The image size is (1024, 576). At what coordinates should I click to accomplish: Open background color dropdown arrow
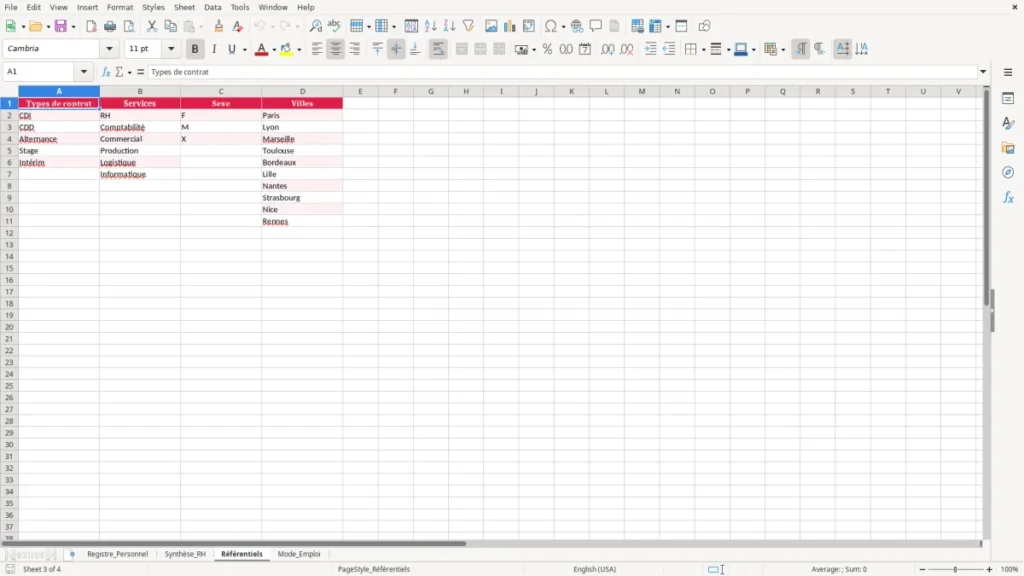(x=299, y=50)
